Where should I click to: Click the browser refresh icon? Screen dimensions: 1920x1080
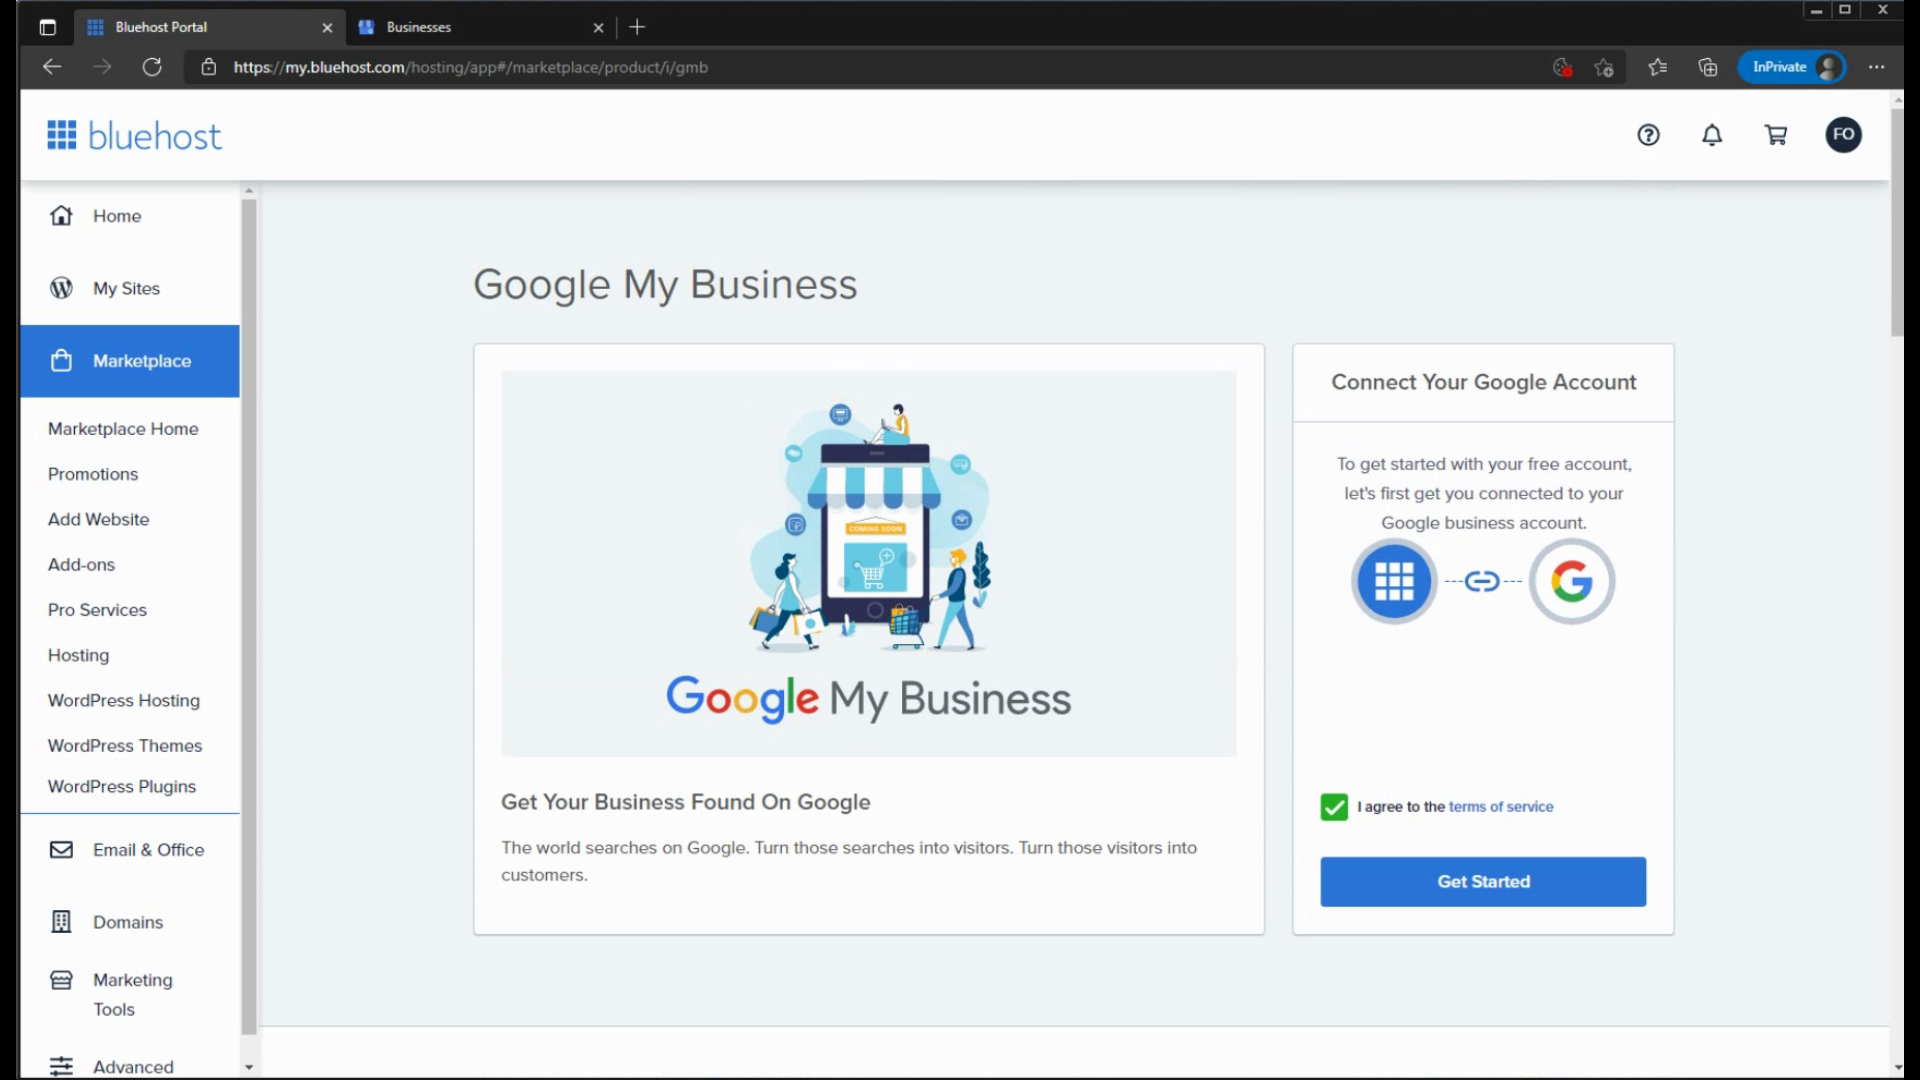(152, 67)
